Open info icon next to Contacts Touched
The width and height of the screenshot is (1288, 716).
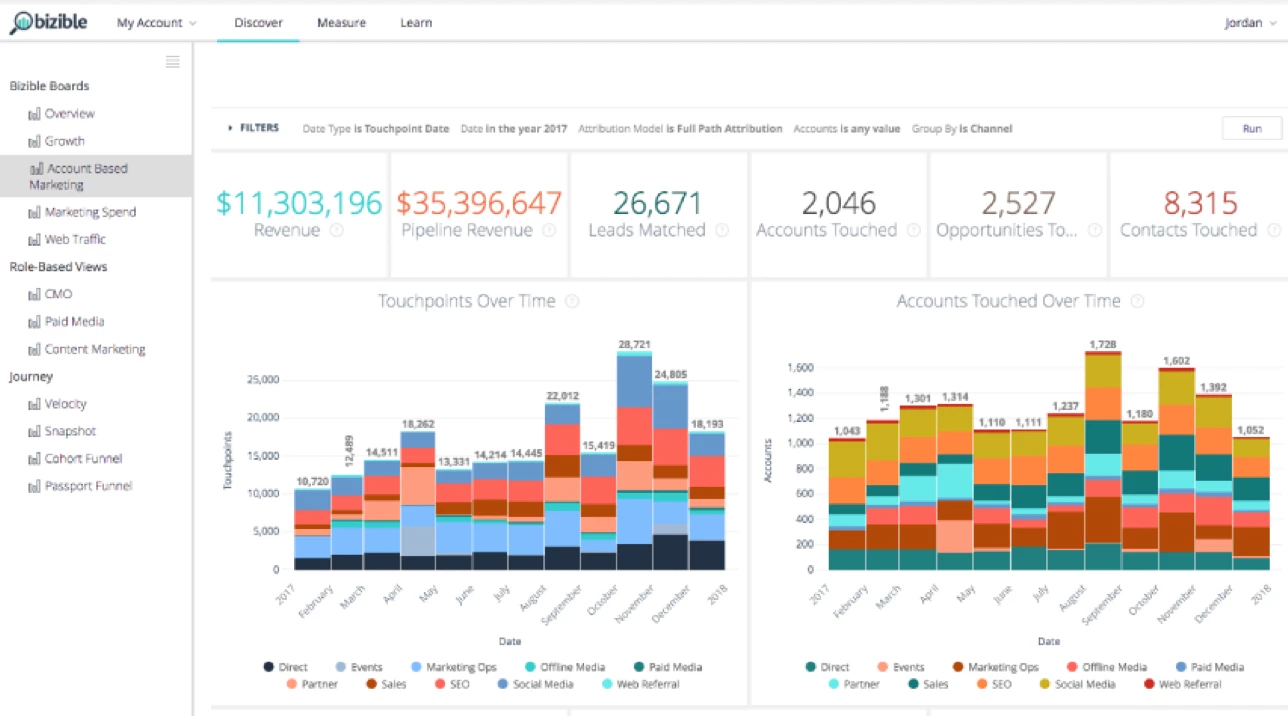(x=1274, y=230)
